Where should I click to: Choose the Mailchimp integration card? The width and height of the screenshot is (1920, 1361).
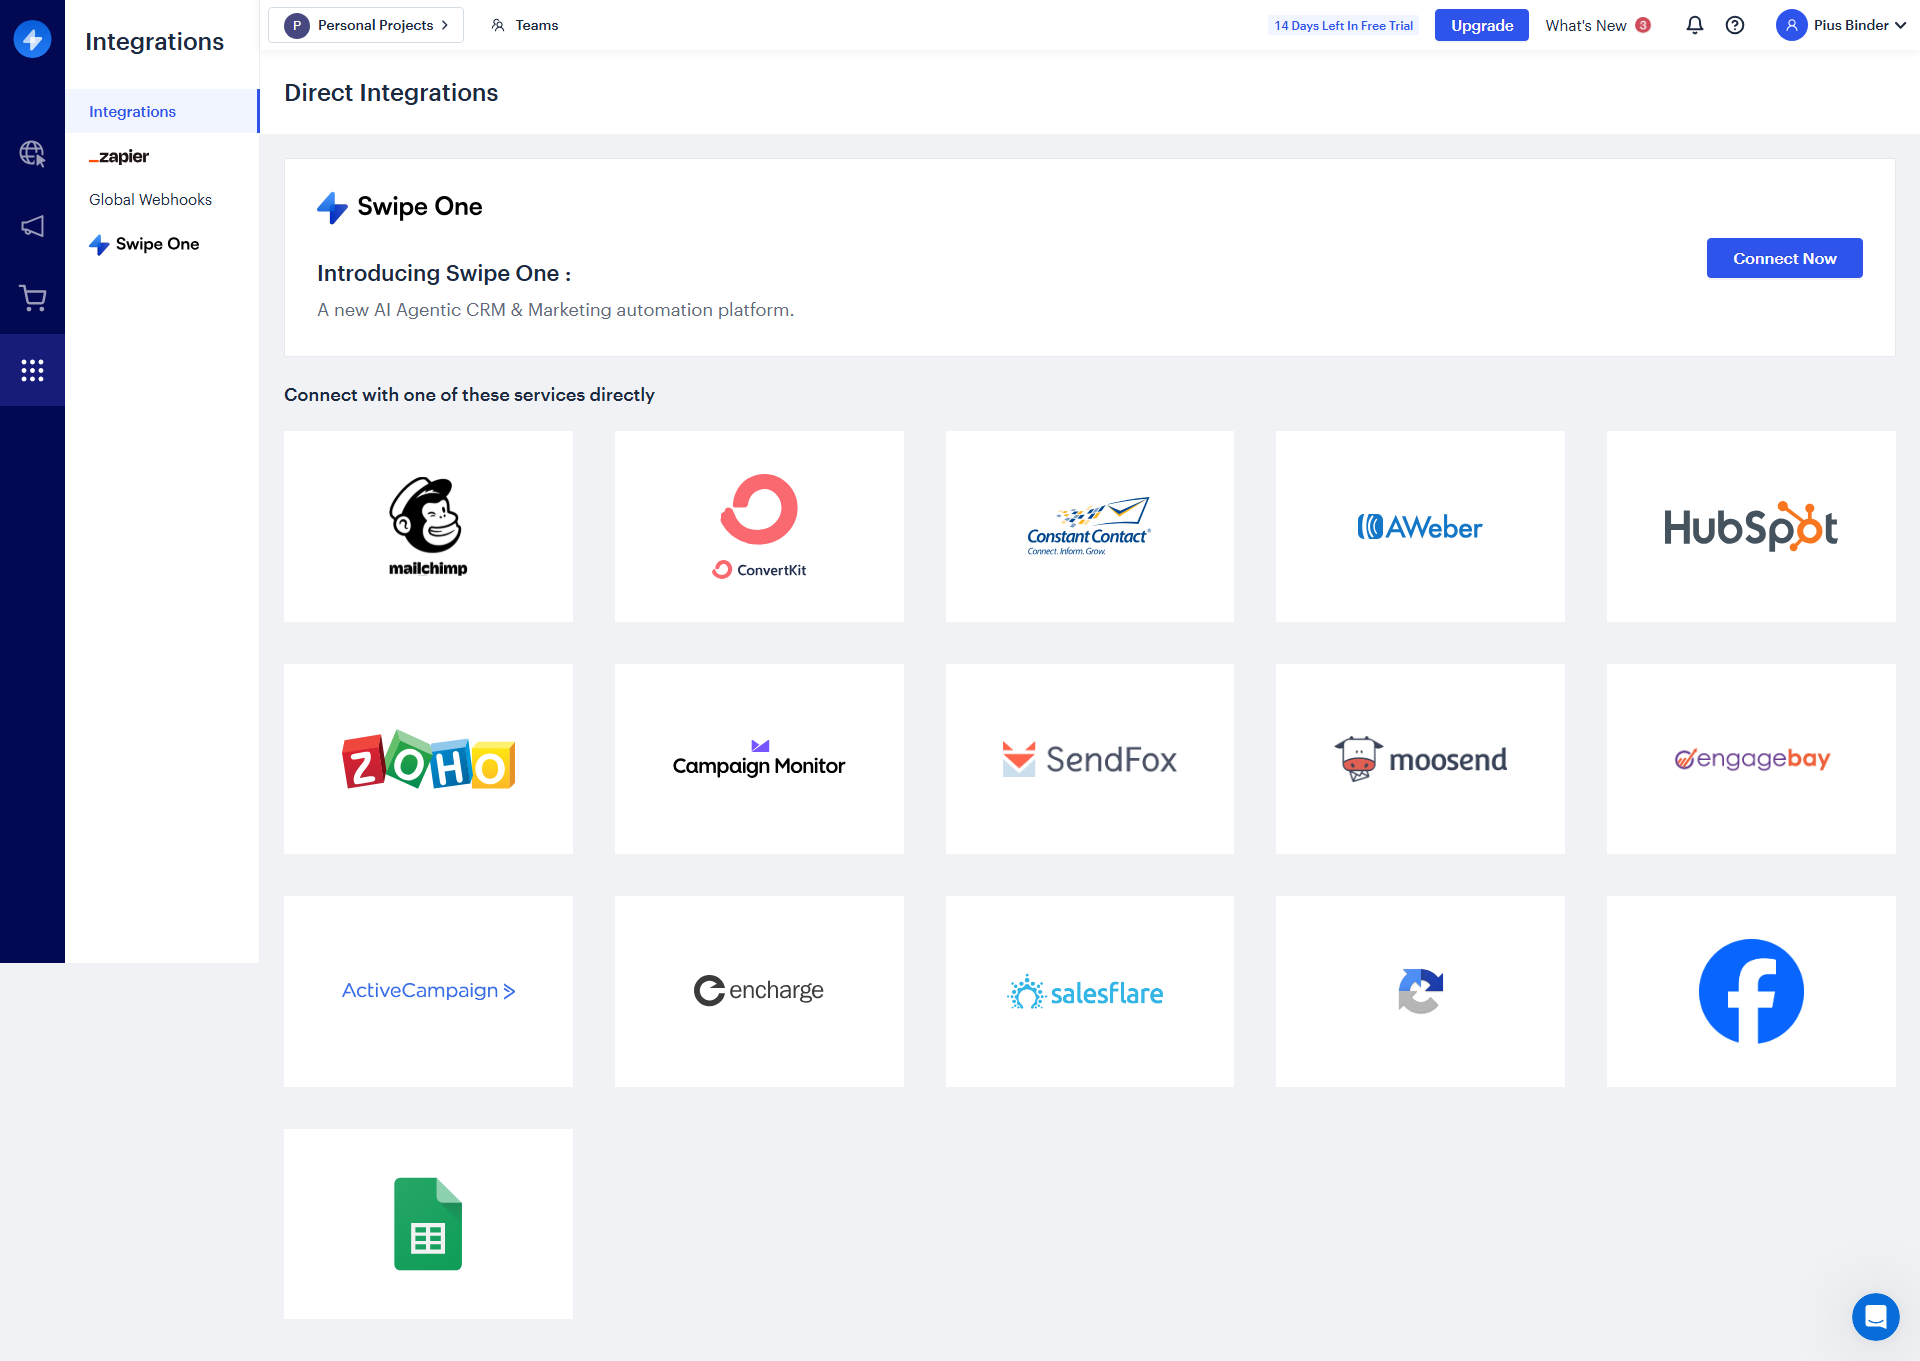[x=428, y=526]
